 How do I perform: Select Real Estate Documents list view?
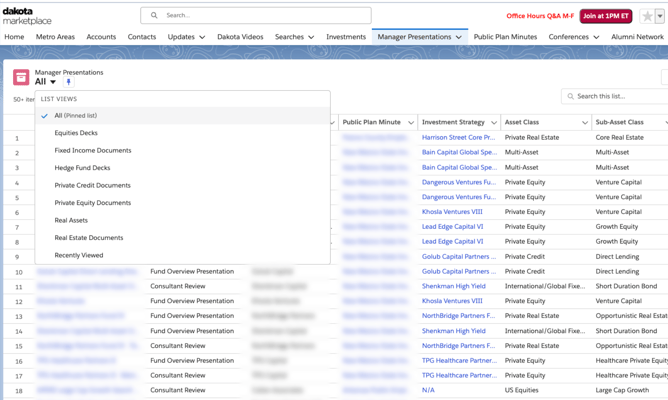click(x=182, y=238)
